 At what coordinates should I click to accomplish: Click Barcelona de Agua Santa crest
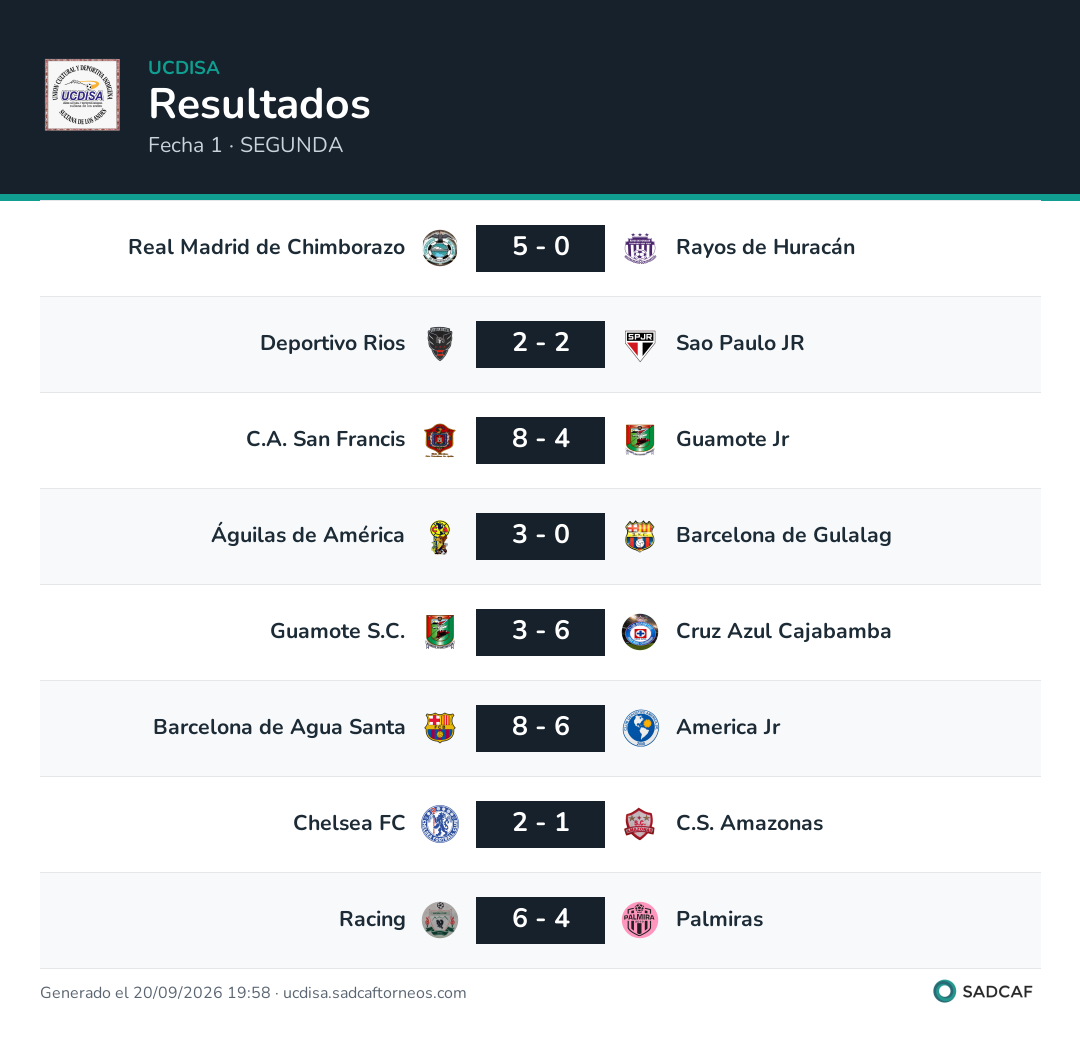[439, 728]
